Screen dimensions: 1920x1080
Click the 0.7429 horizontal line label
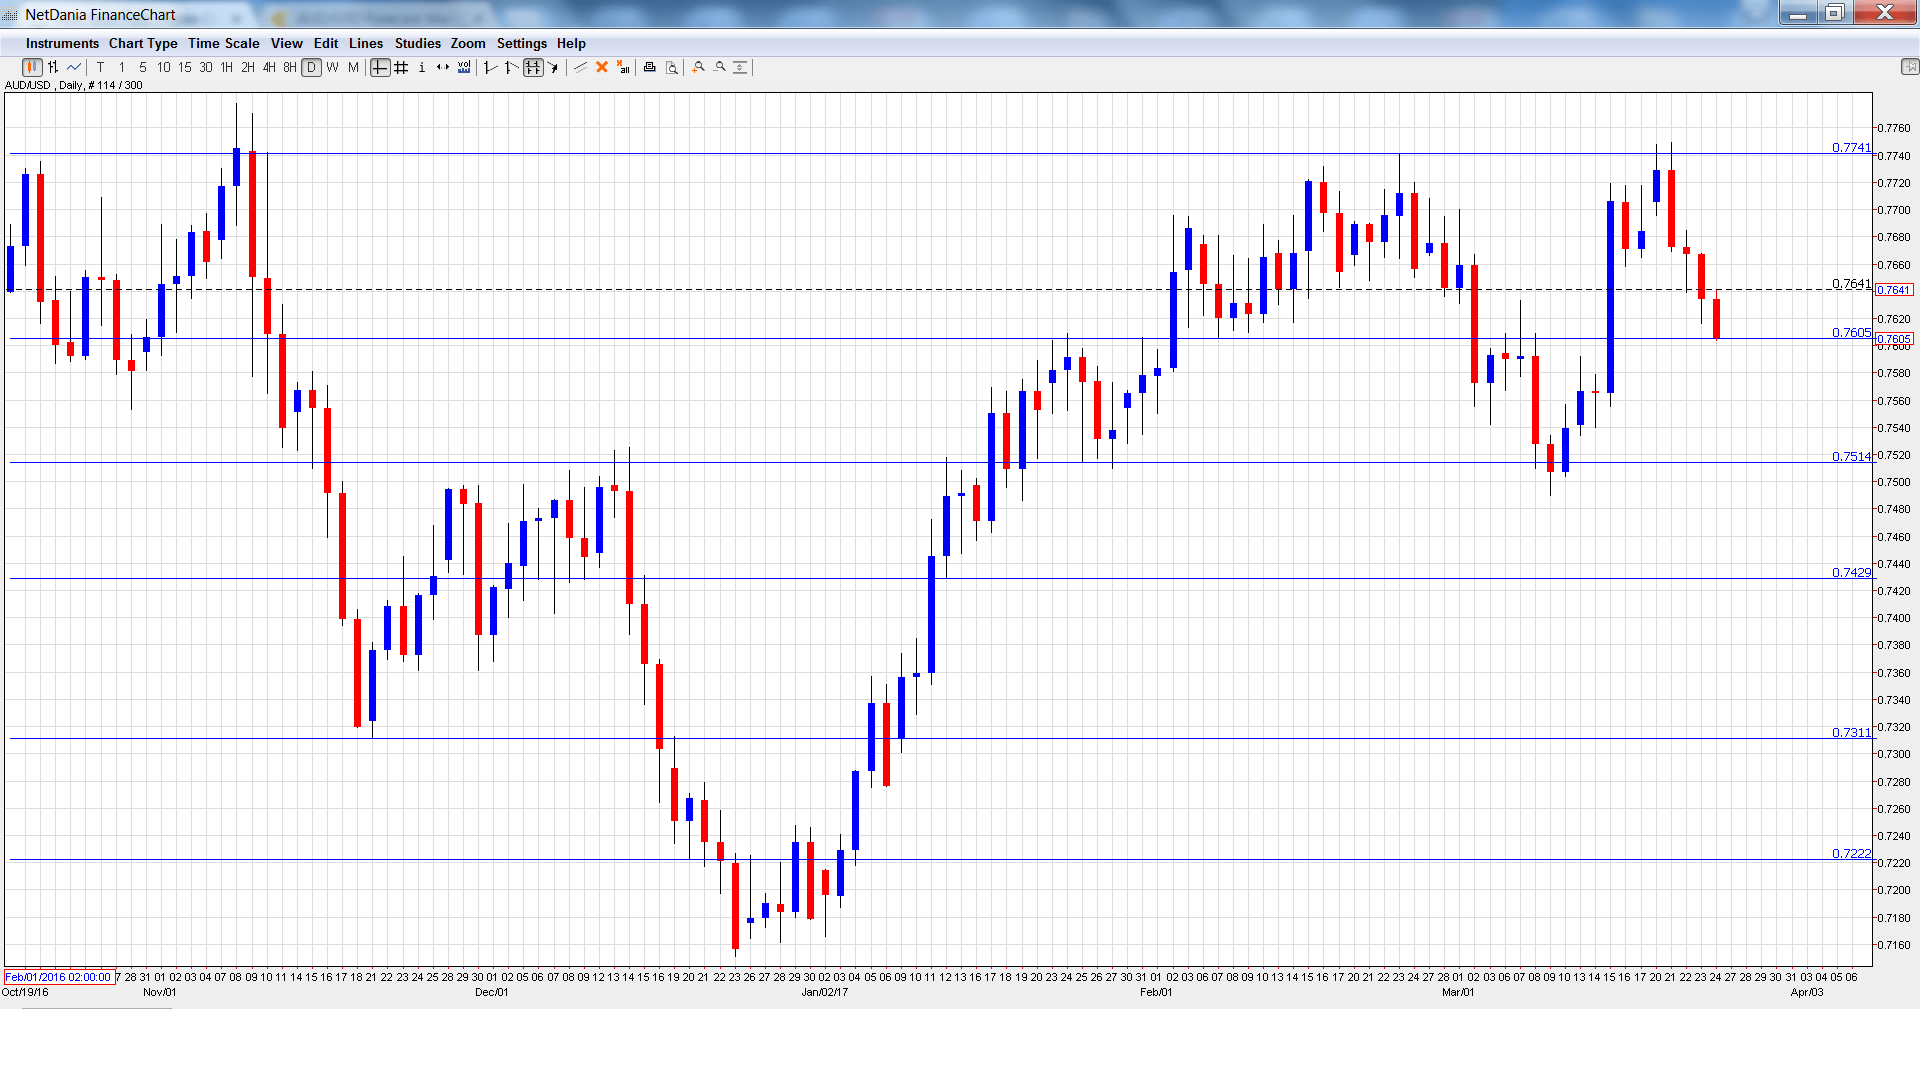[x=1851, y=572]
